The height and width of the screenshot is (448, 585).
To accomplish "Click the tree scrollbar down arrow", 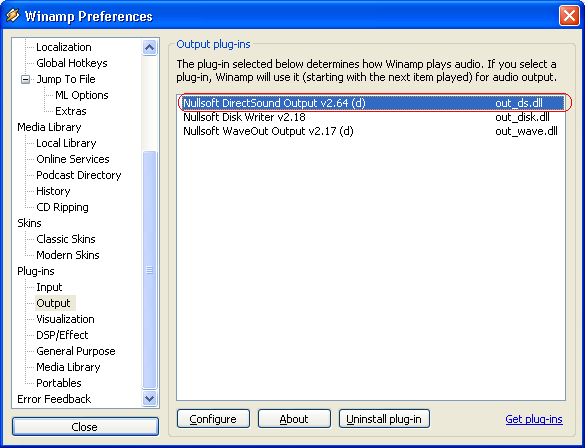I will pos(150,398).
